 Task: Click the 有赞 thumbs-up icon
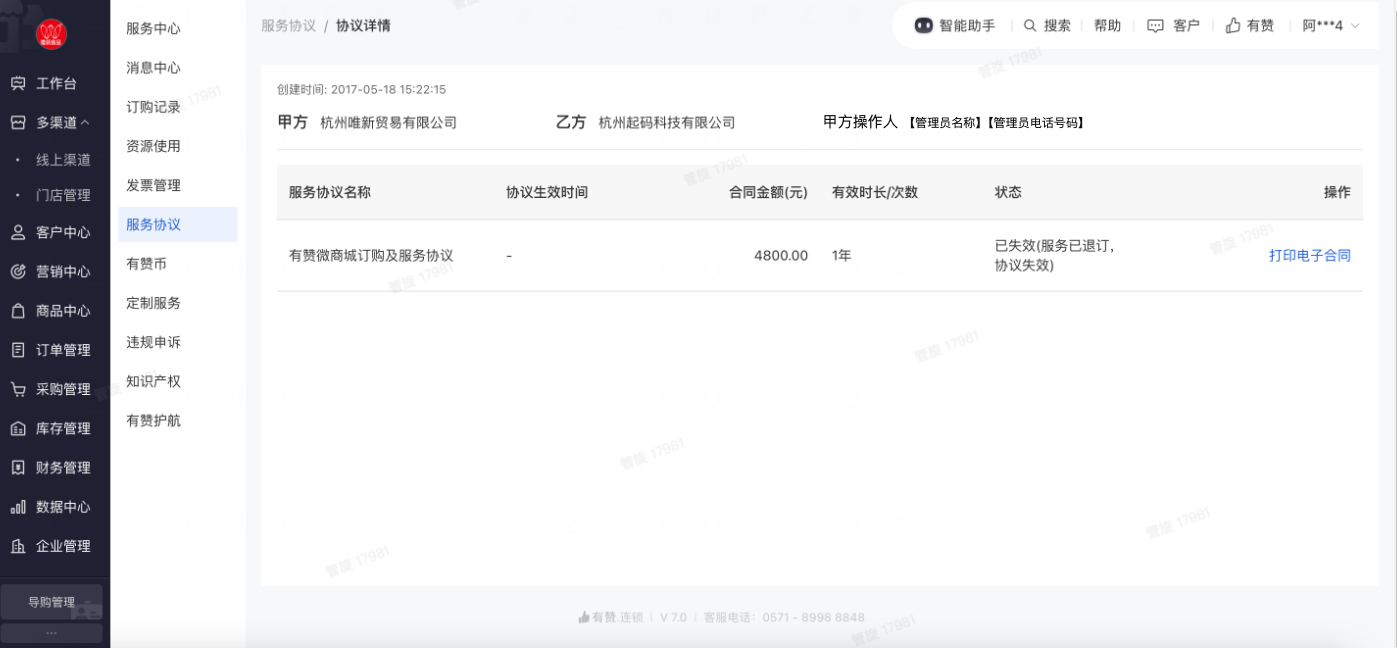coord(1233,26)
